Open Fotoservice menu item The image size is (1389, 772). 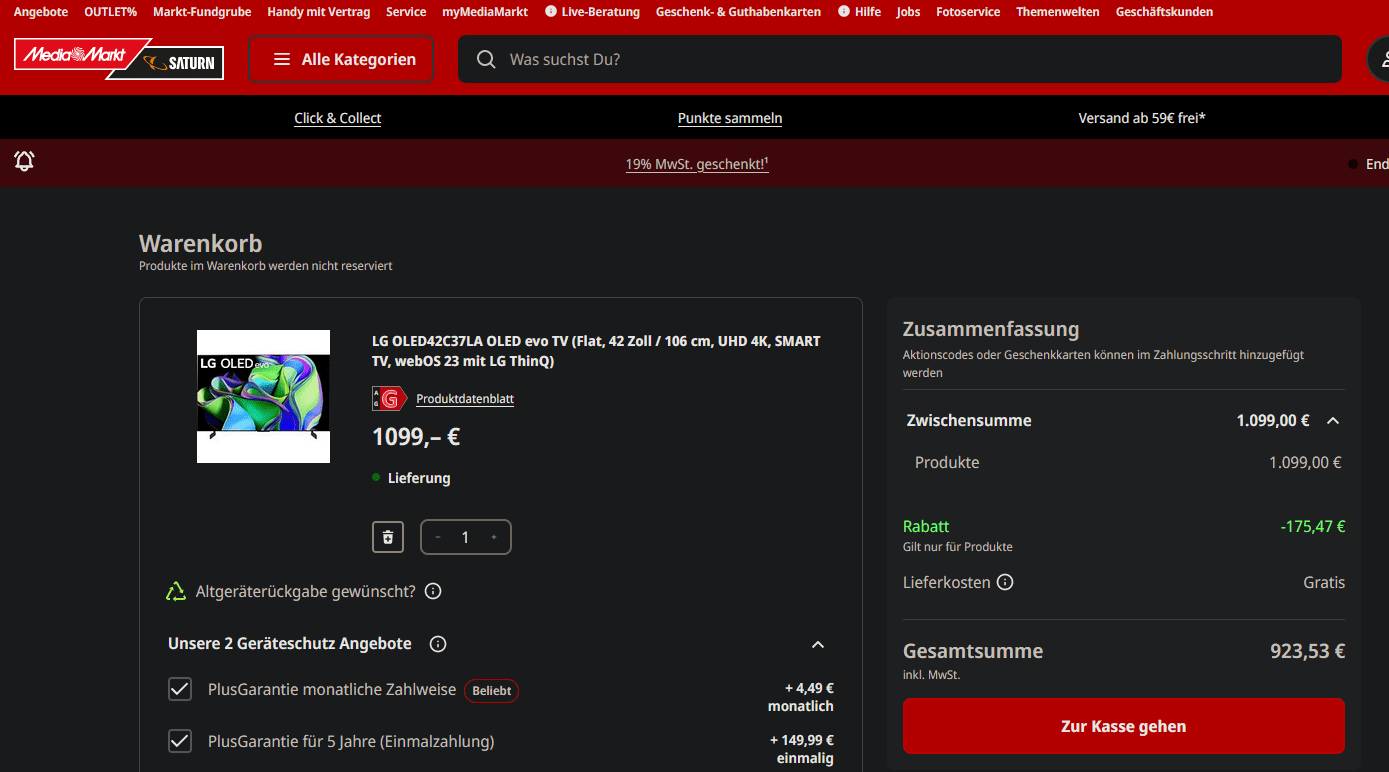(968, 12)
